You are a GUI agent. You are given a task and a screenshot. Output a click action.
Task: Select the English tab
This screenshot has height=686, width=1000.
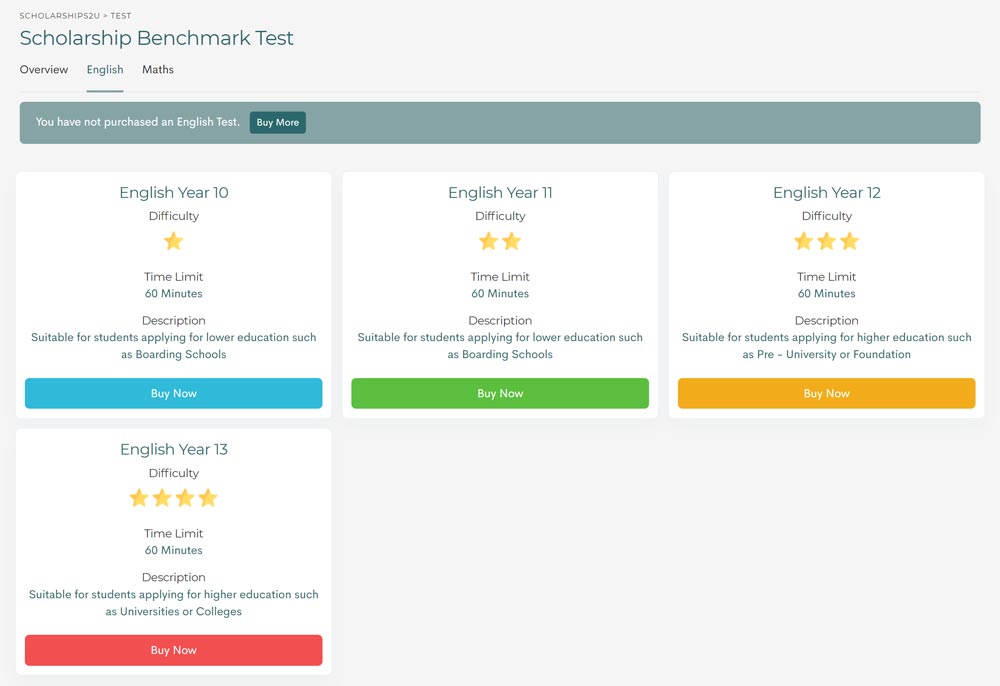point(105,69)
